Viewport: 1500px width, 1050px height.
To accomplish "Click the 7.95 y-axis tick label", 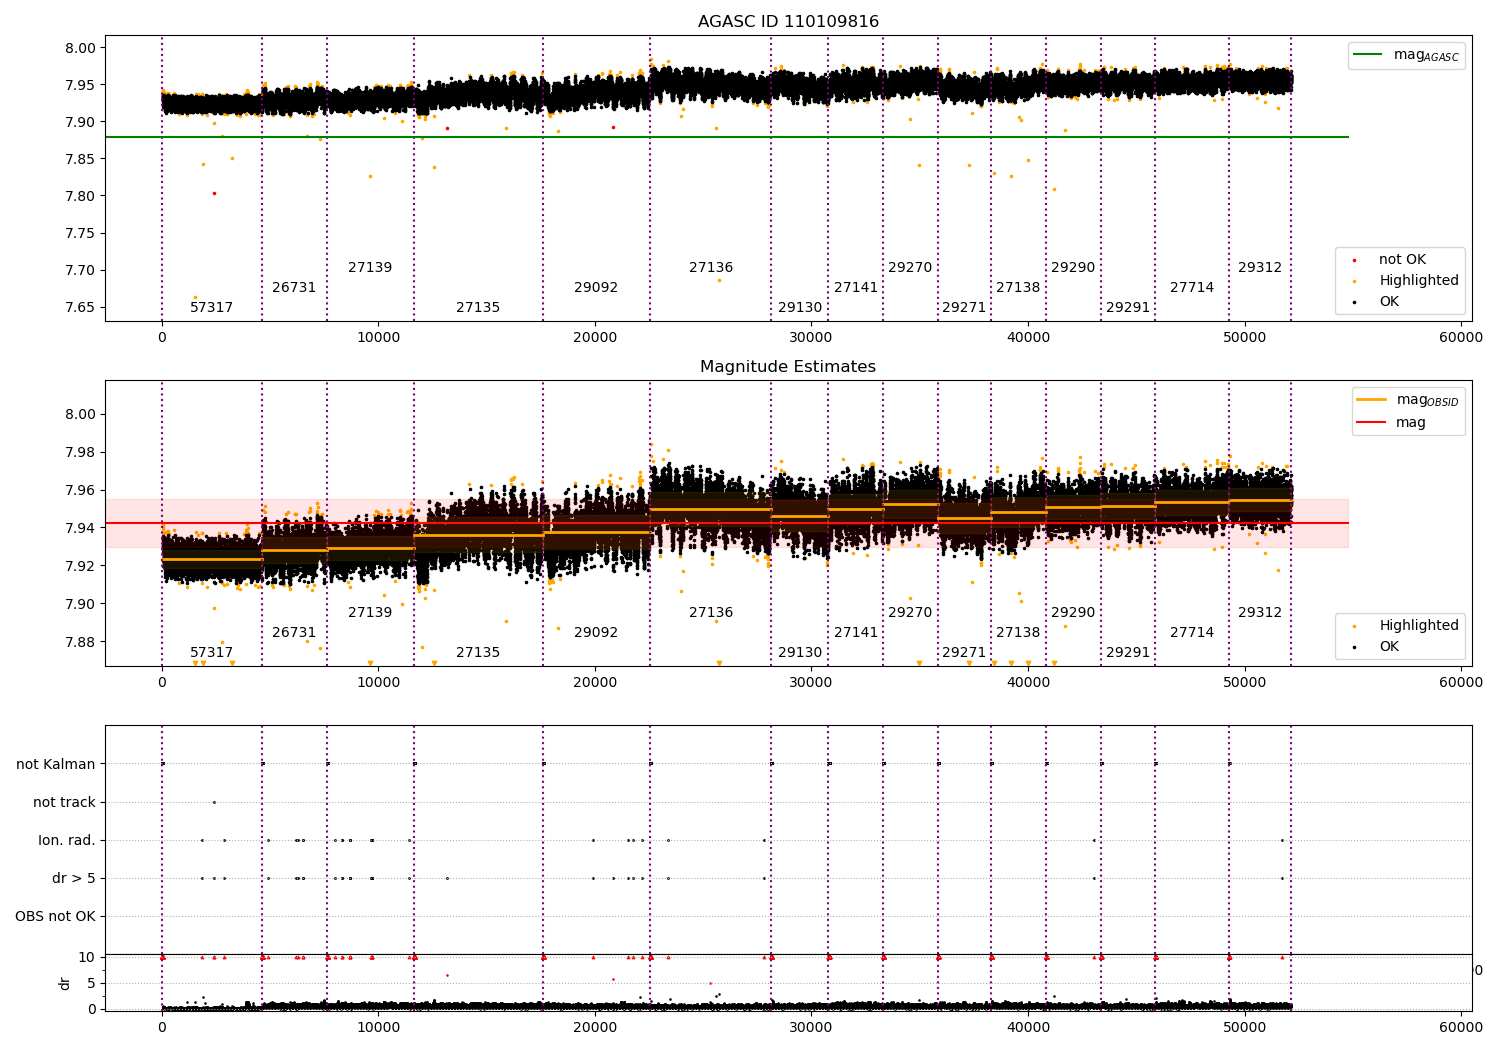I will coord(80,85).
